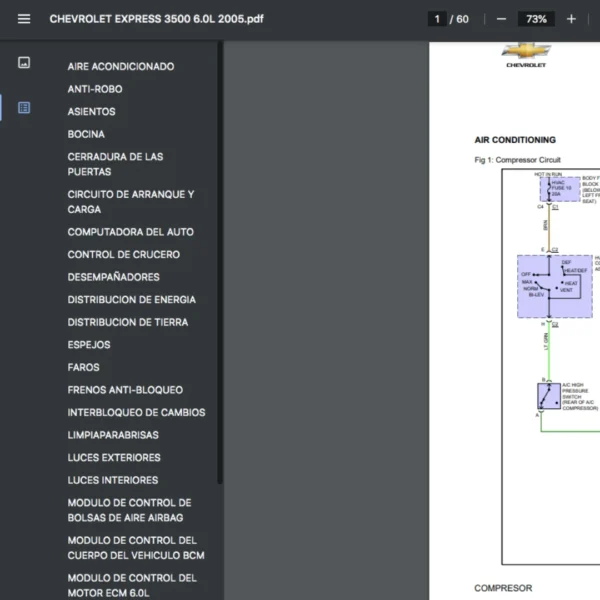Click the 73% zoom level field

pyautogui.click(x=536, y=19)
